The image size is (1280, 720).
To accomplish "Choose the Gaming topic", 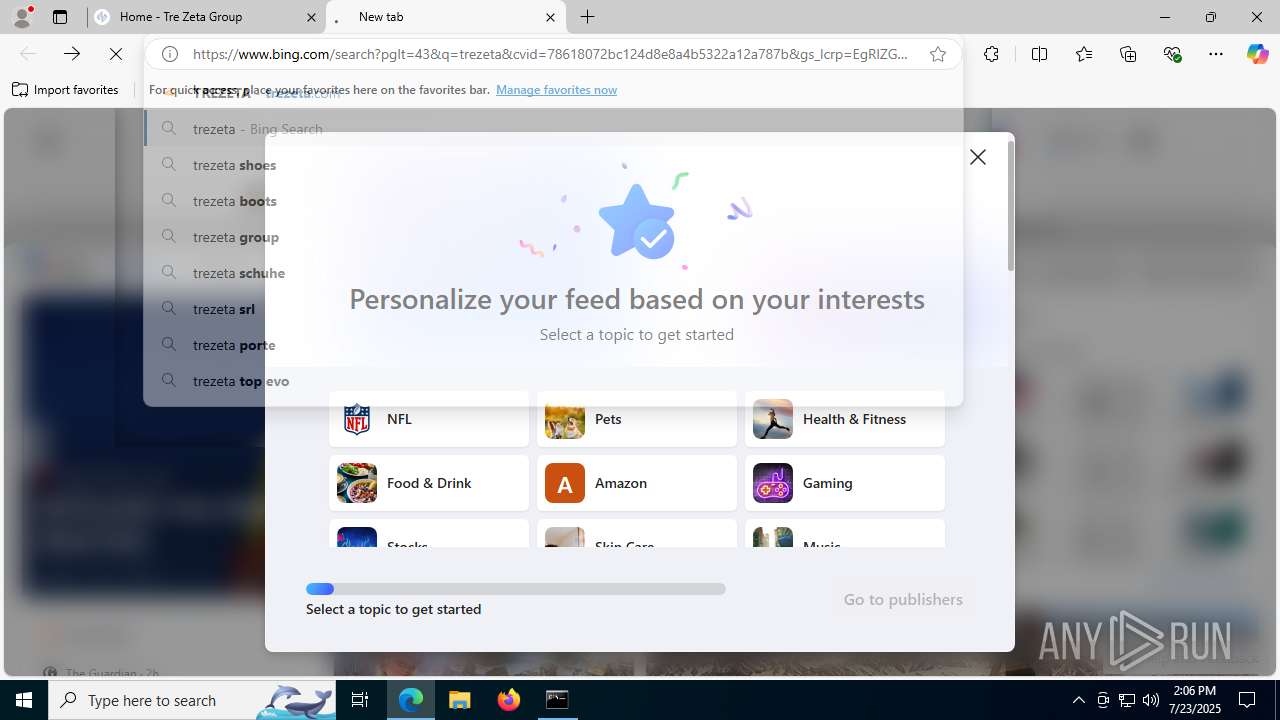I will [x=845, y=483].
